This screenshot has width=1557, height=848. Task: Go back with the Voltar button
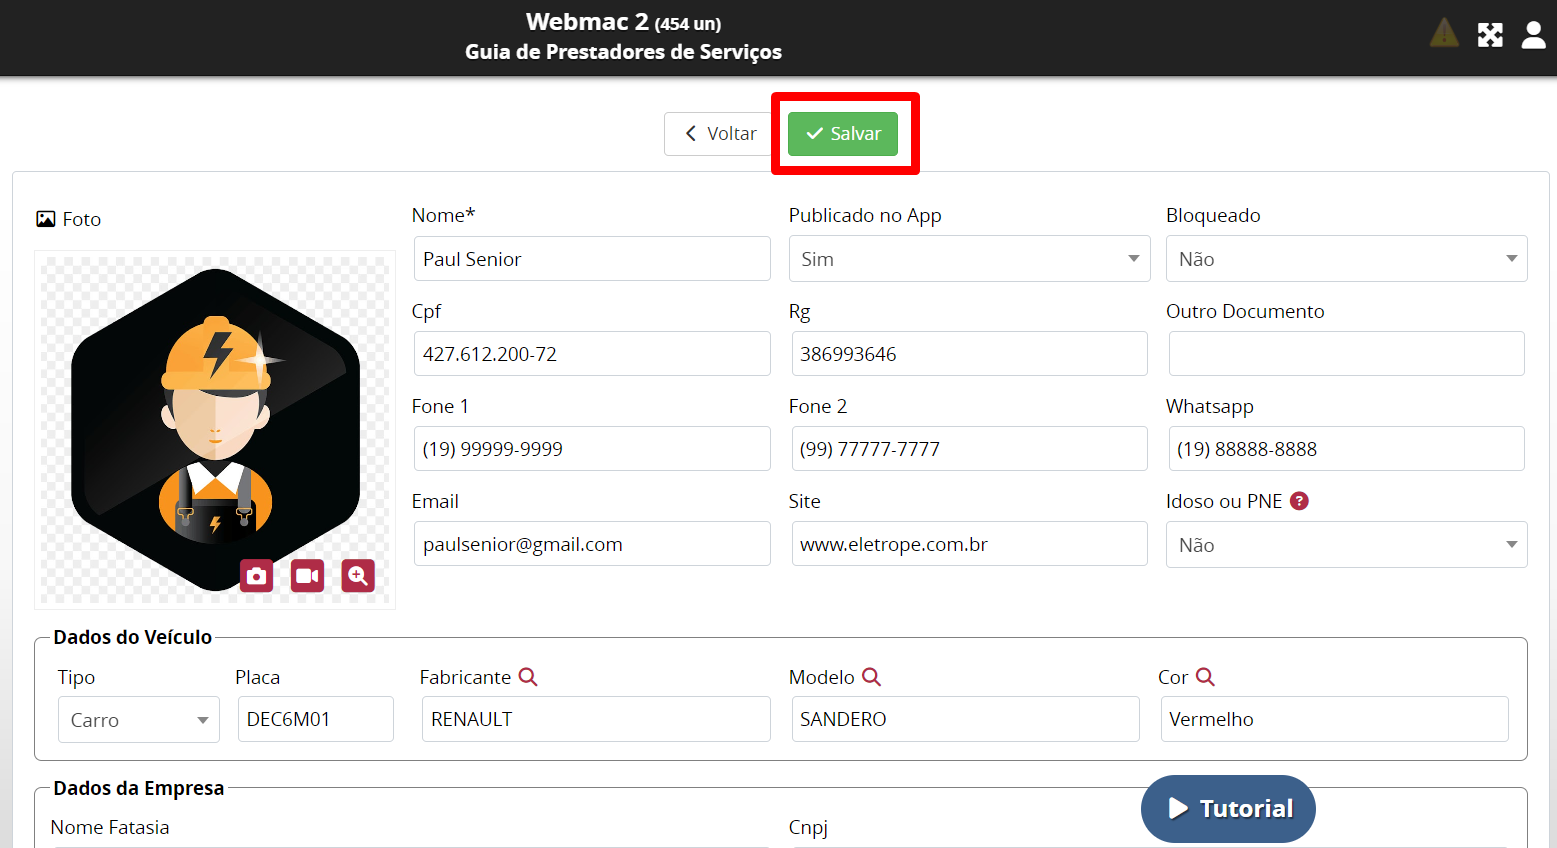coord(720,134)
